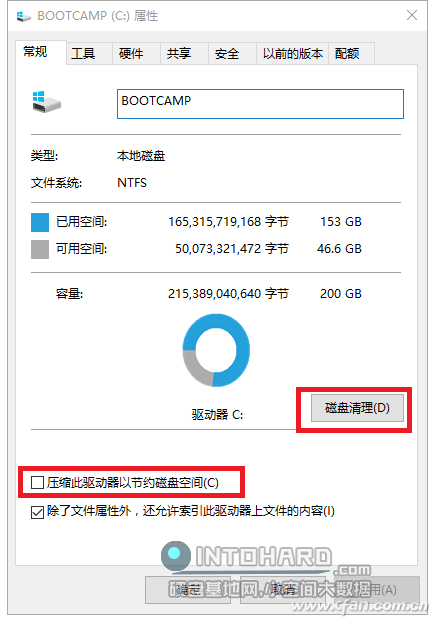Click the blue used-space color swatch

point(40,222)
